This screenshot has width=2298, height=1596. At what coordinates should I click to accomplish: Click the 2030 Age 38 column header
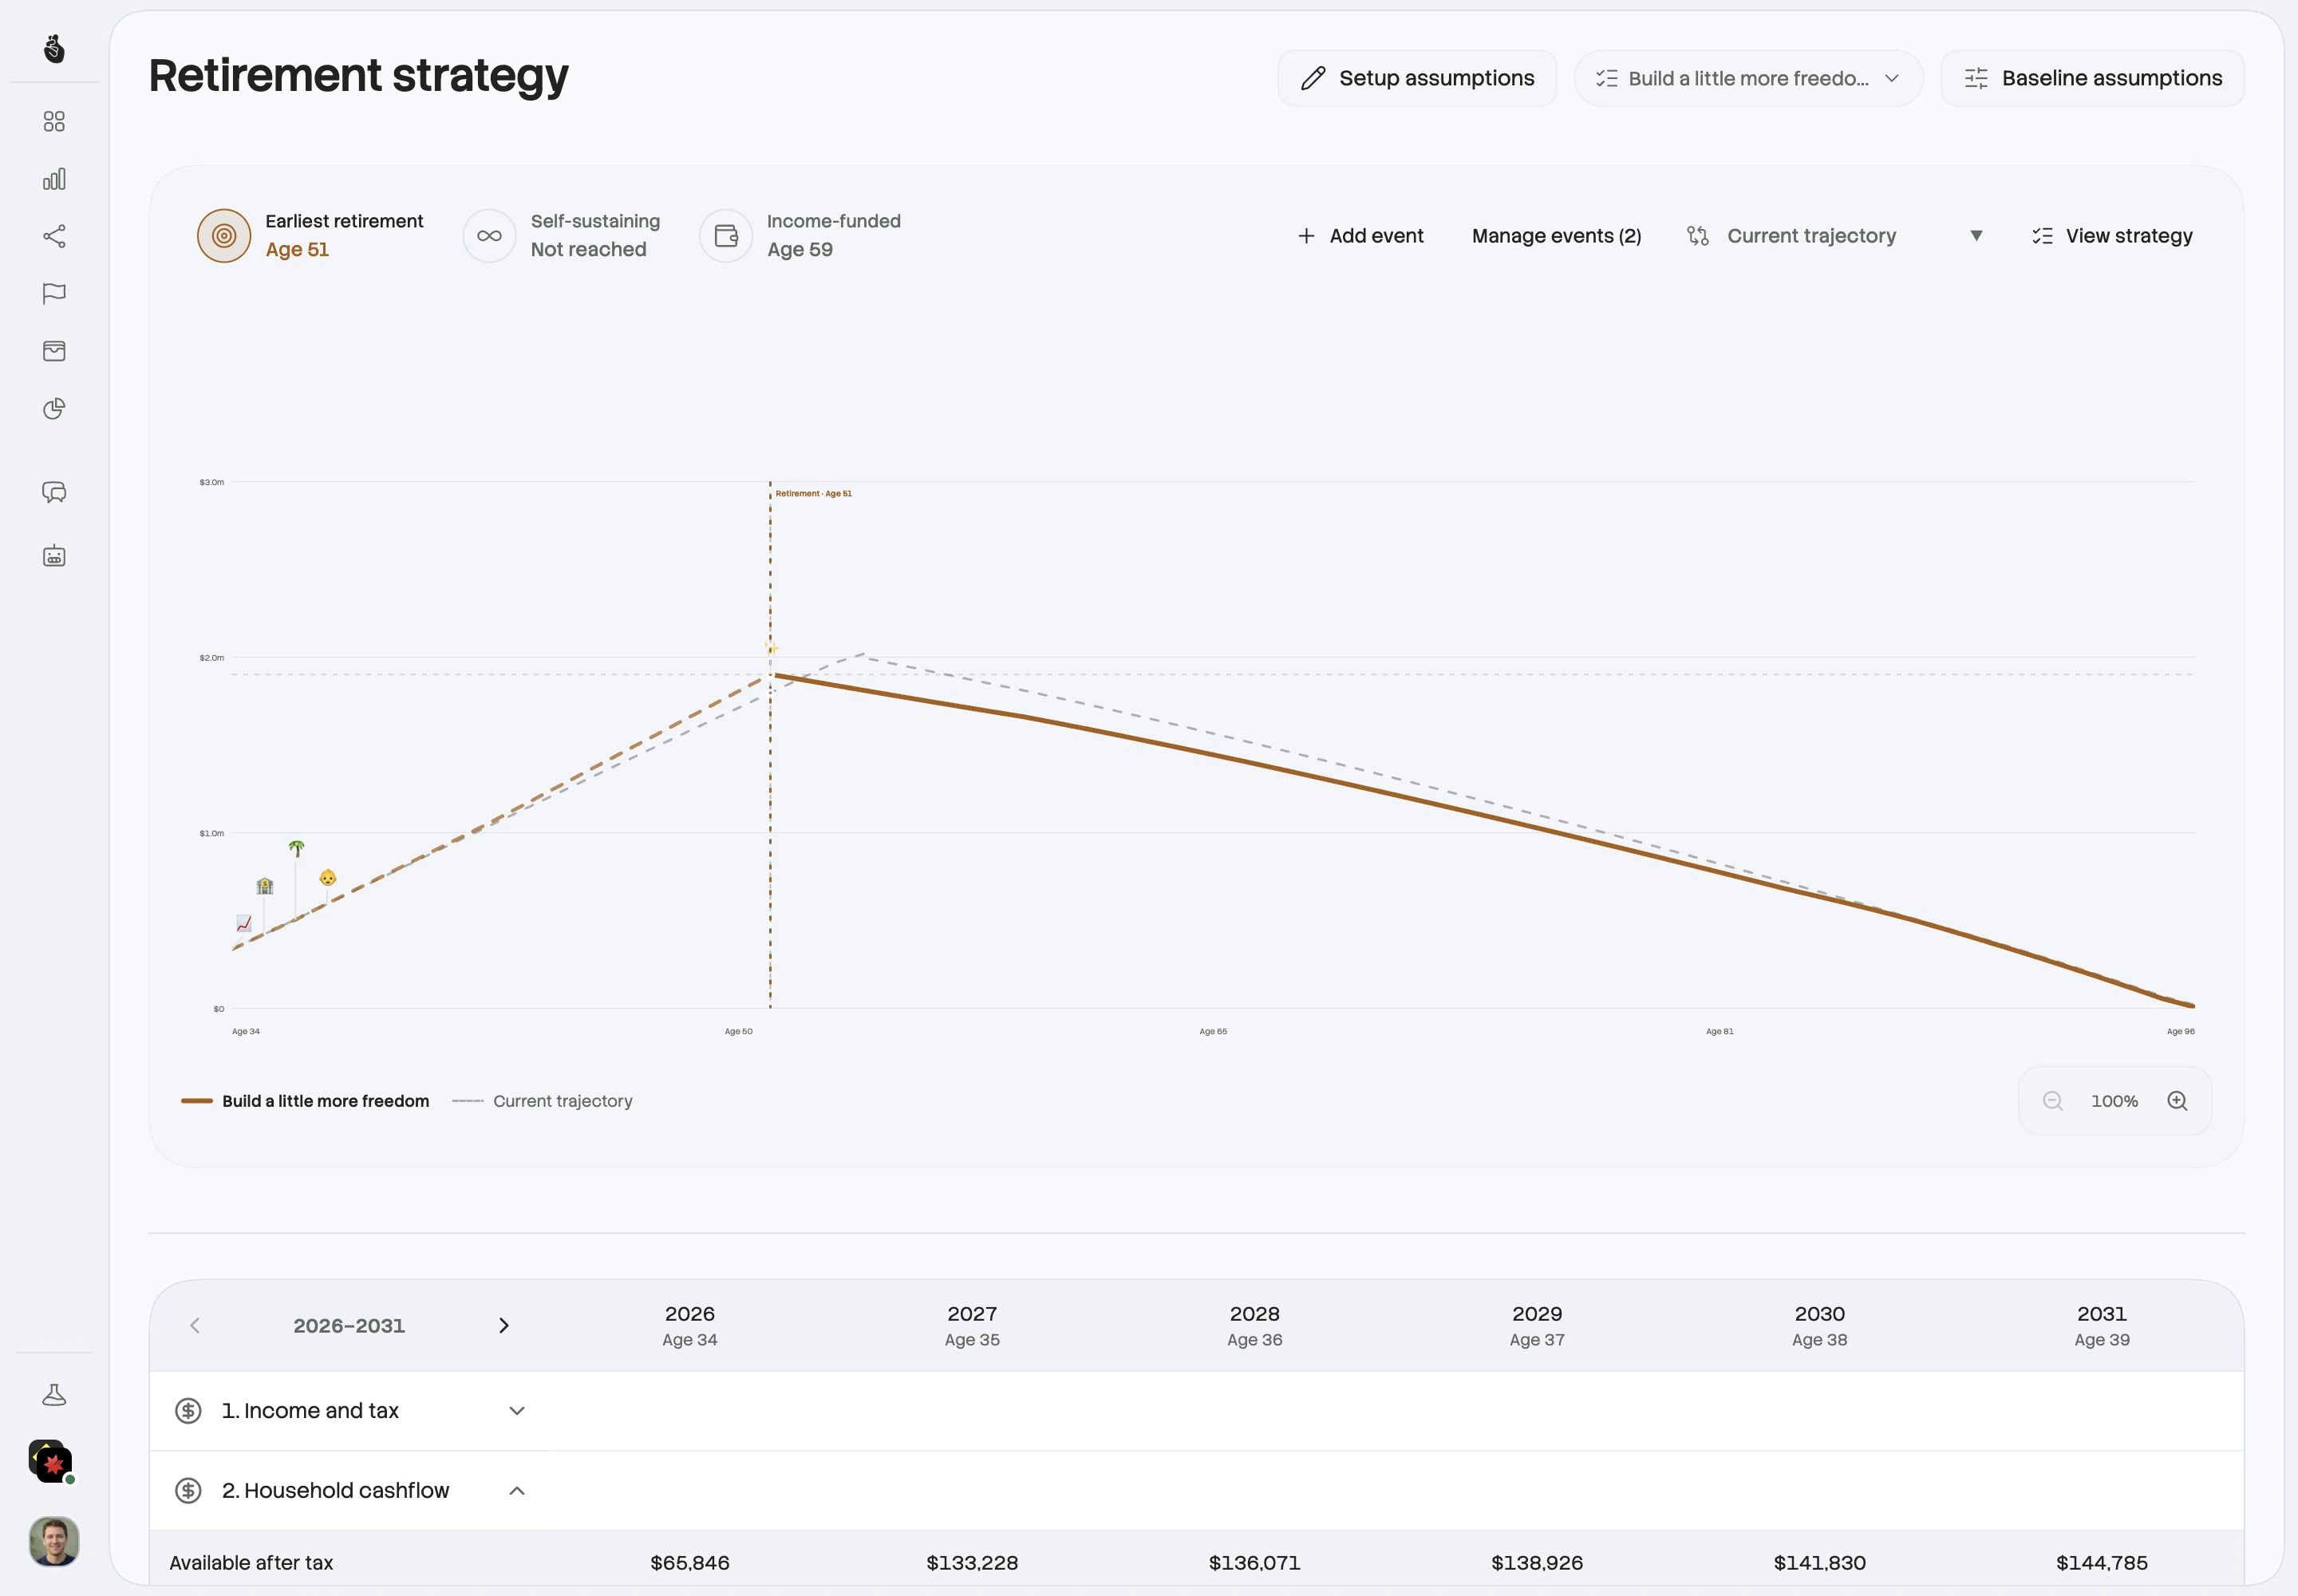click(x=1820, y=1326)
